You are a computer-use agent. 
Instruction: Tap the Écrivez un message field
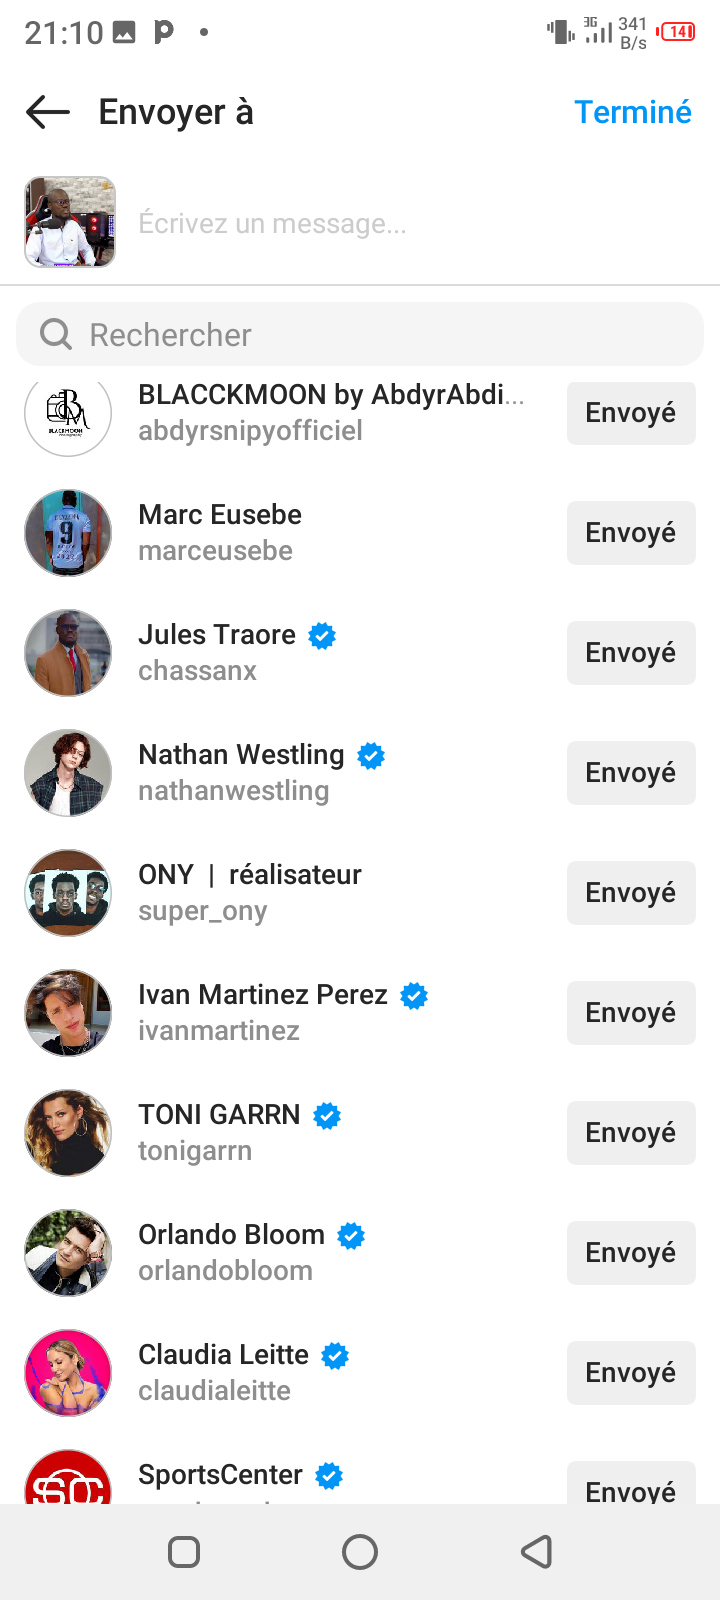pos(400,223)
